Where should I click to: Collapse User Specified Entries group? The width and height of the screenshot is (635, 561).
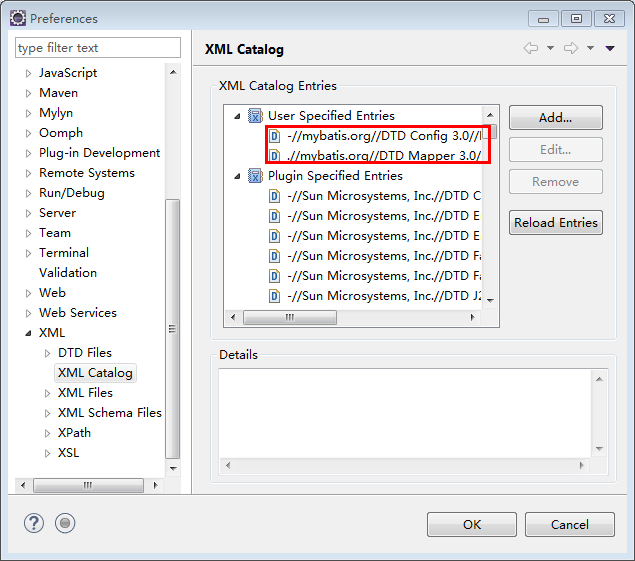tap(237, 117)
